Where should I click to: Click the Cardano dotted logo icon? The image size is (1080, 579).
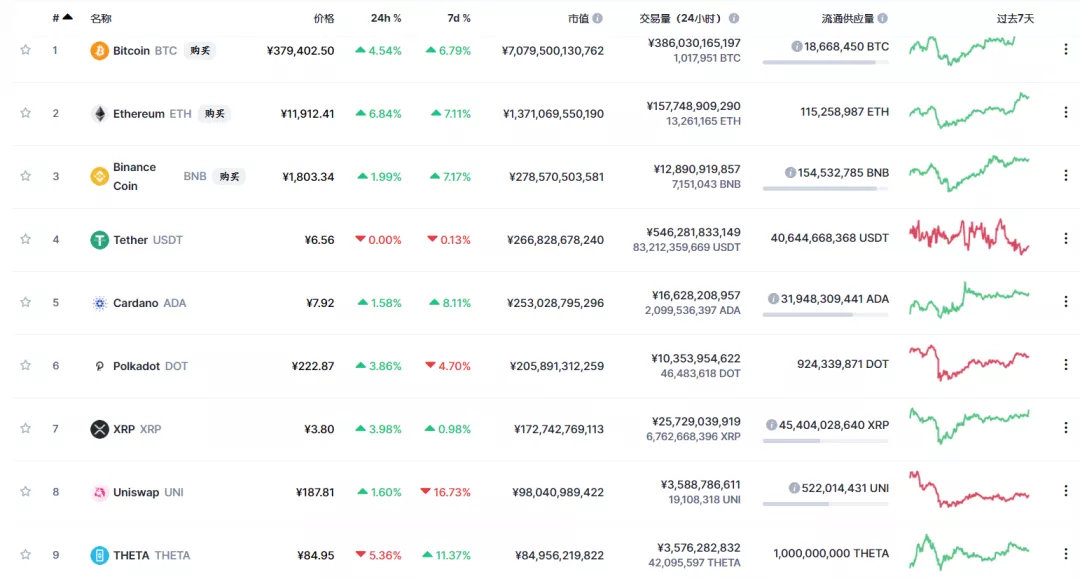[99, 303]
